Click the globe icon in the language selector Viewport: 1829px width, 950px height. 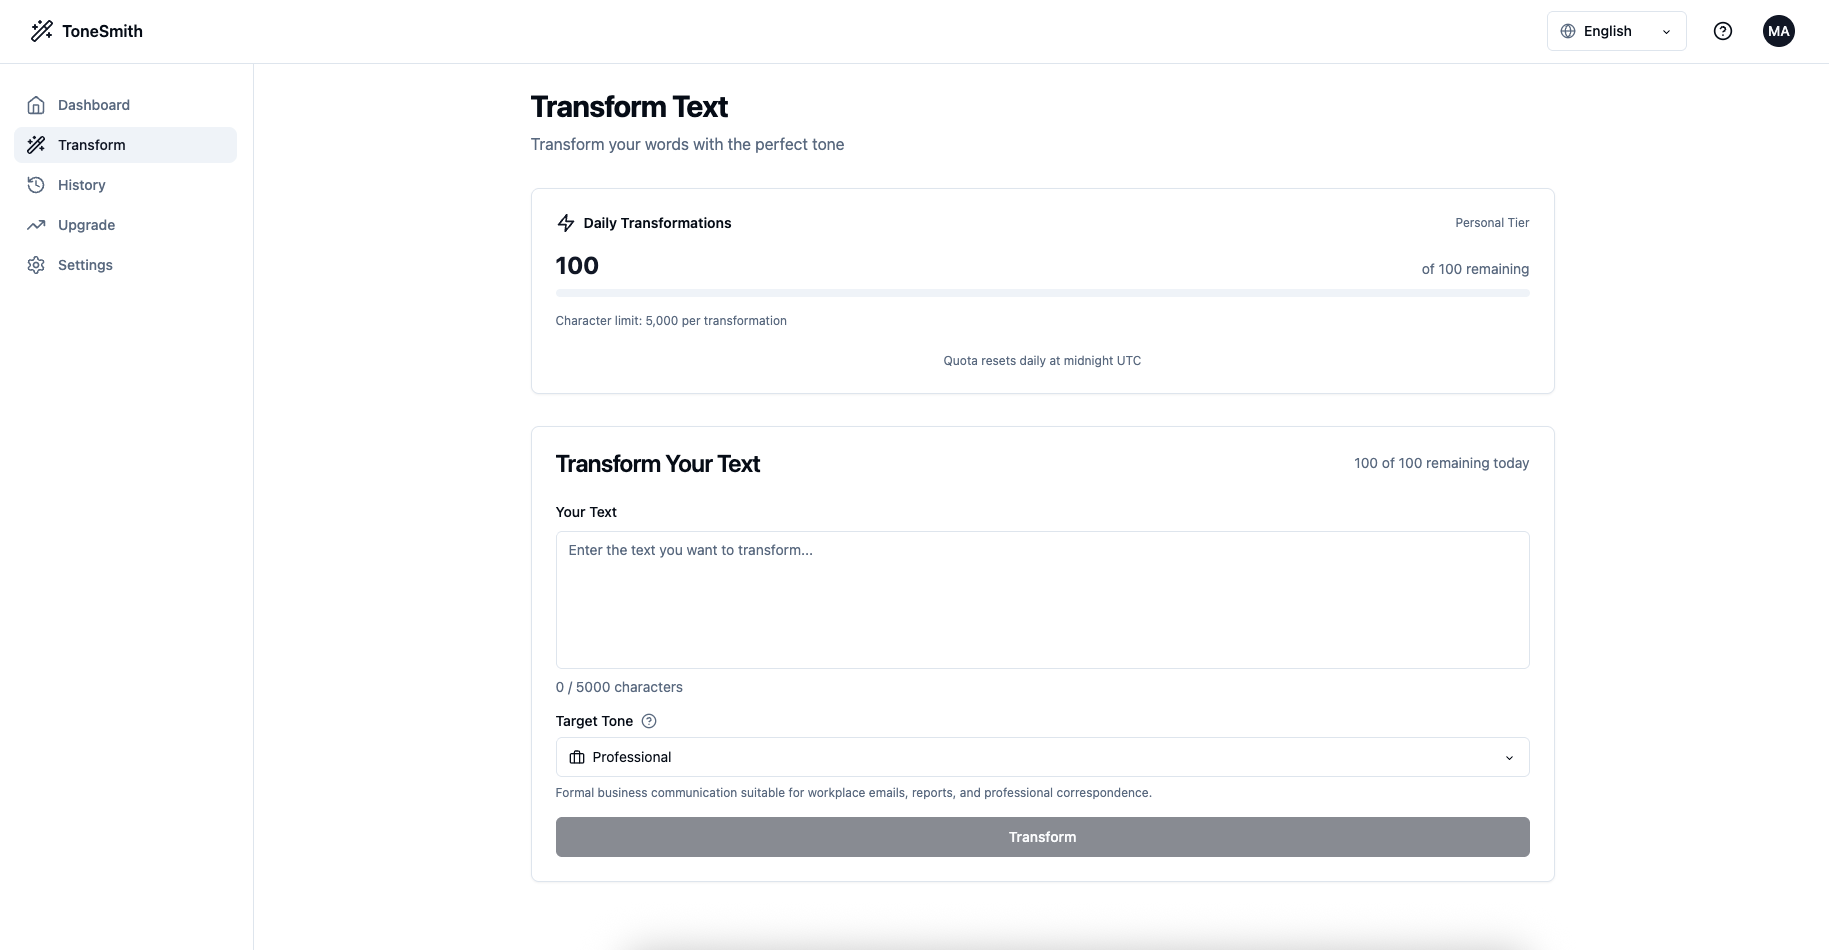[x=1568, y=31]
